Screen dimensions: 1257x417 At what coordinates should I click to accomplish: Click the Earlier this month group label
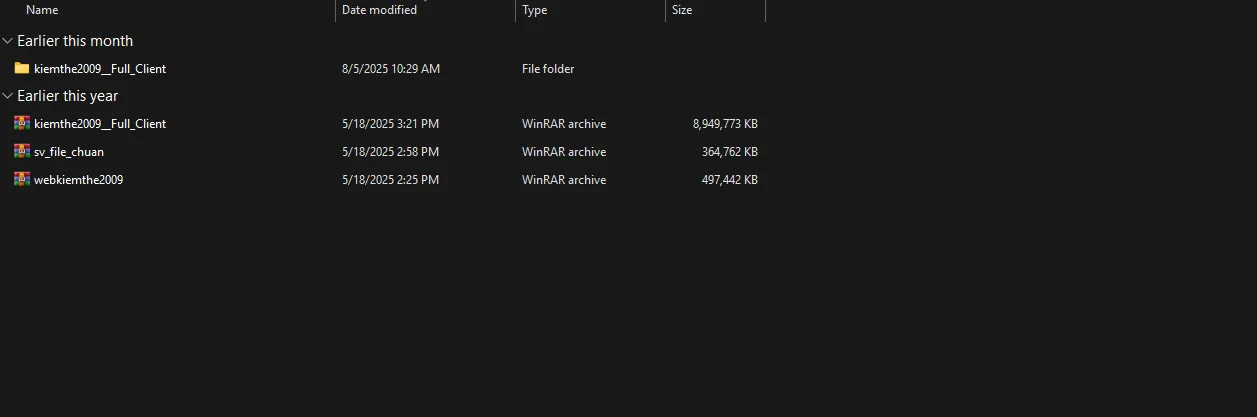75,41
